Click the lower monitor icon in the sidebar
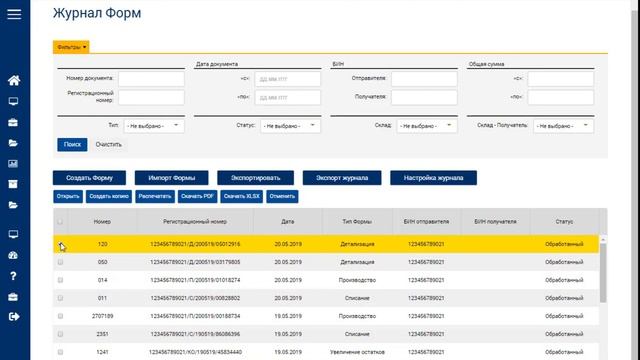 tap(13, 234)
